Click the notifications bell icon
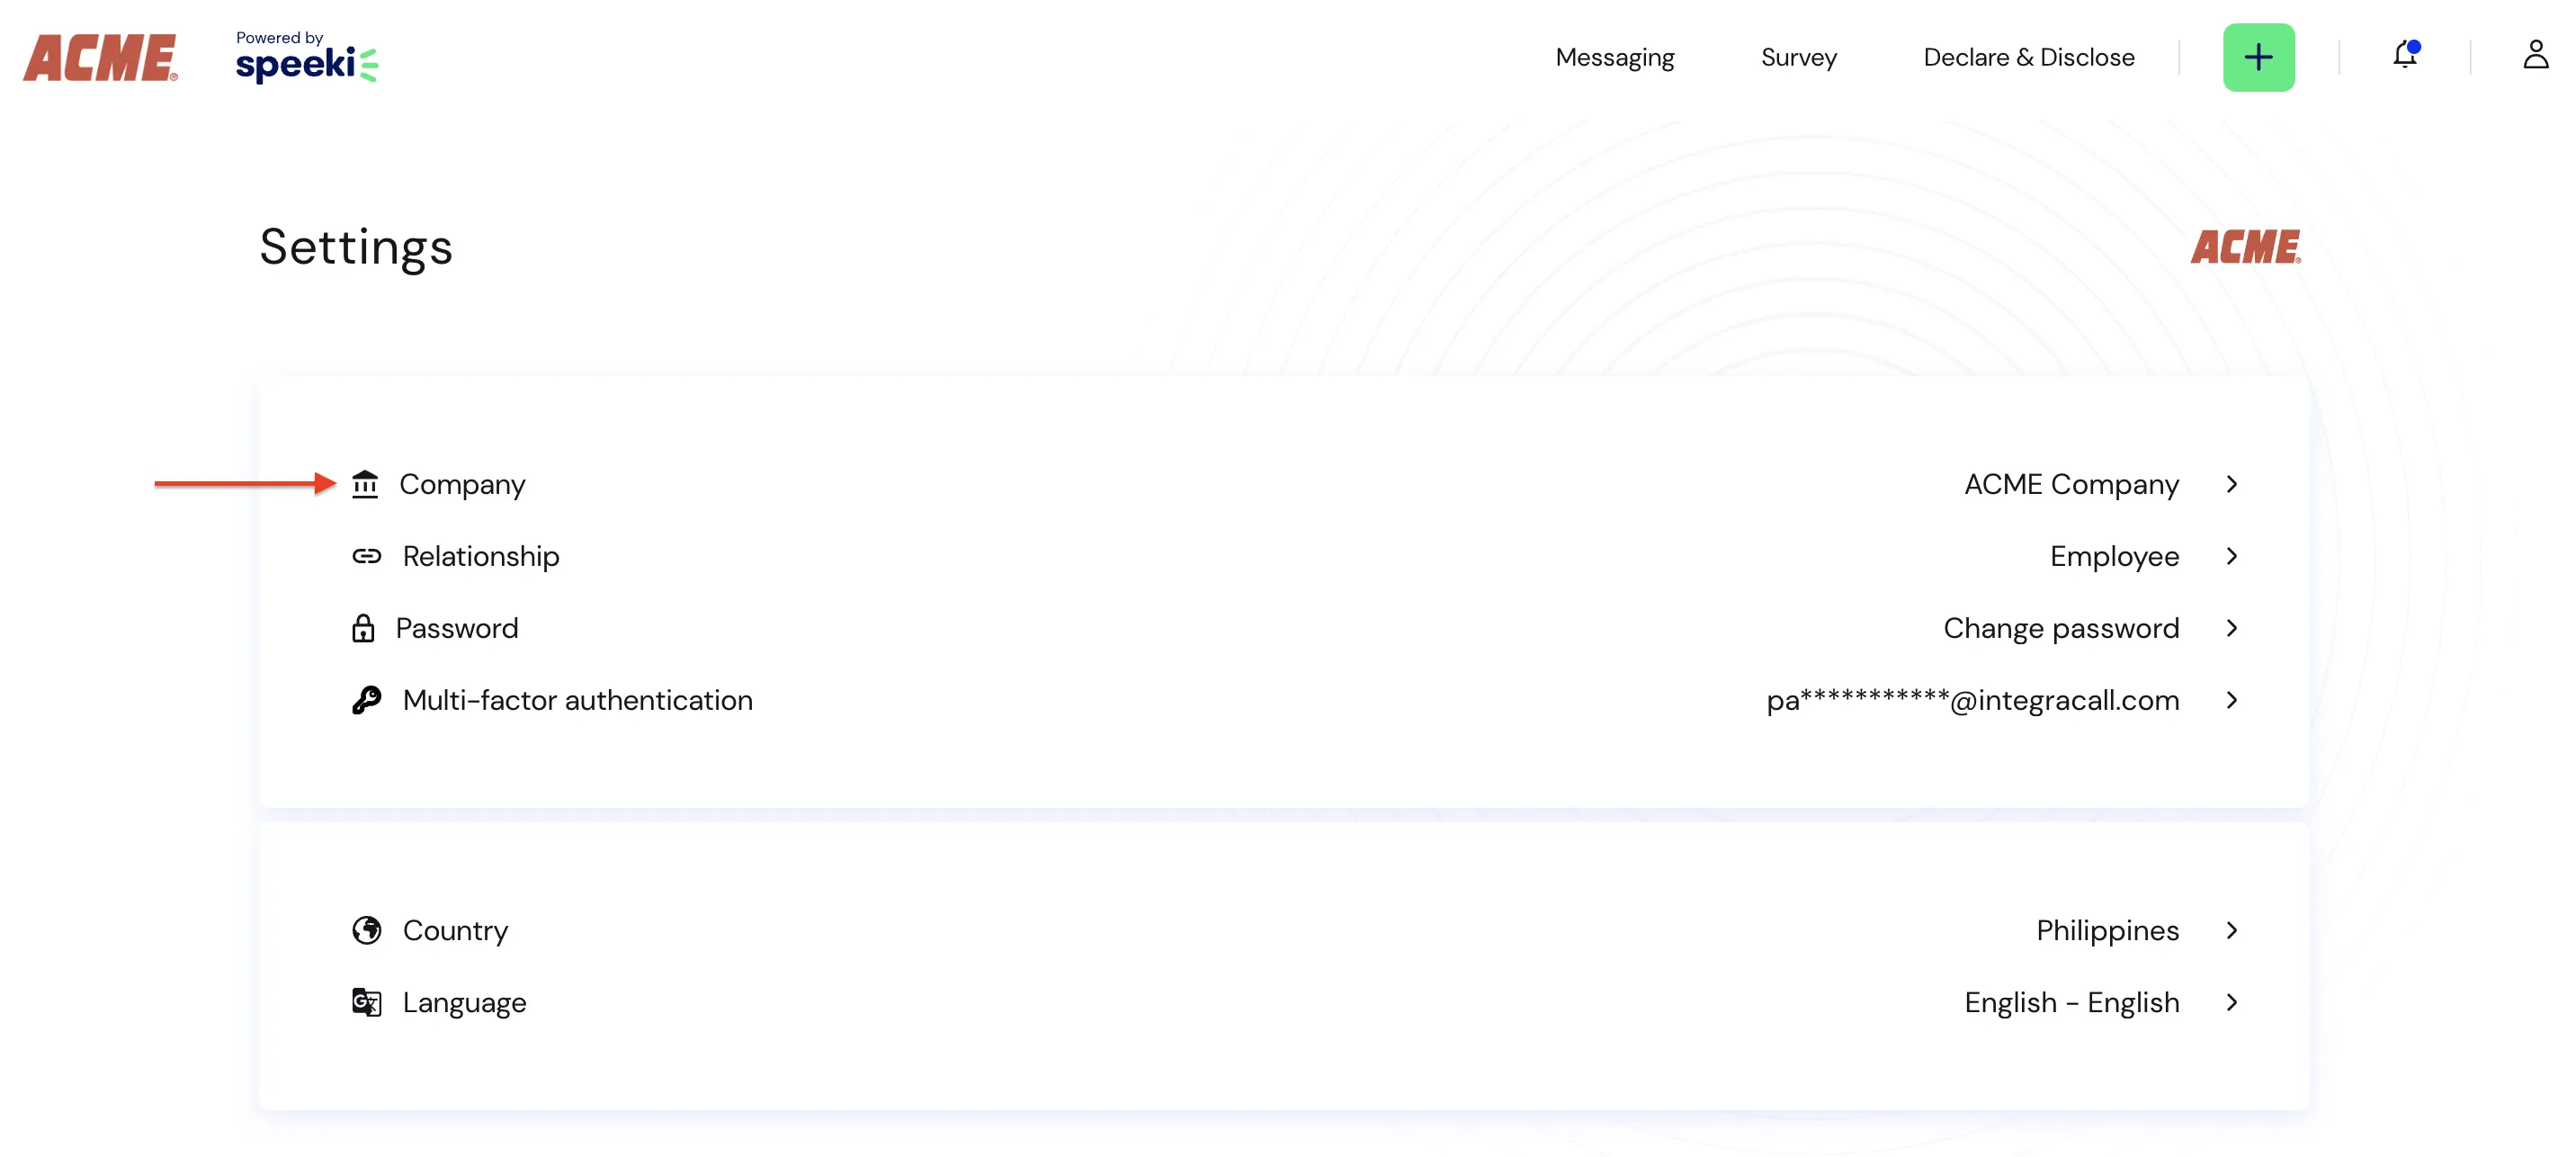The image size is (2576, 1157). (x=2405, y=54)
